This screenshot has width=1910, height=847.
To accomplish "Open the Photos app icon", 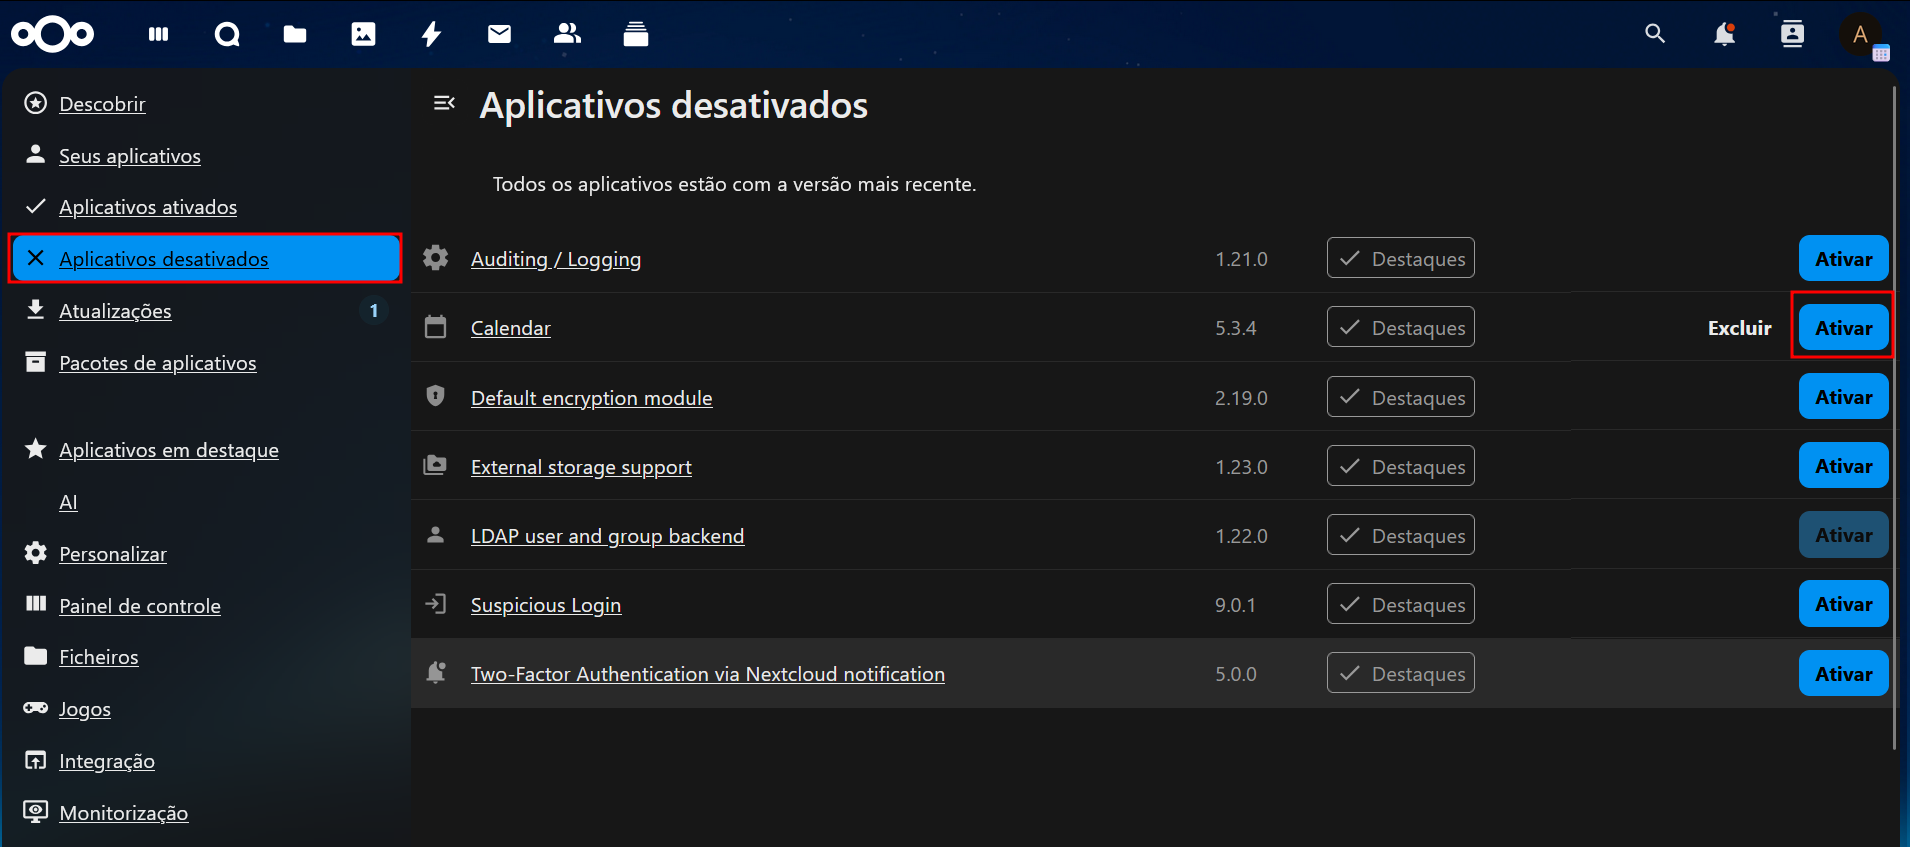I will pyautogui.click(x=363, y=35).
